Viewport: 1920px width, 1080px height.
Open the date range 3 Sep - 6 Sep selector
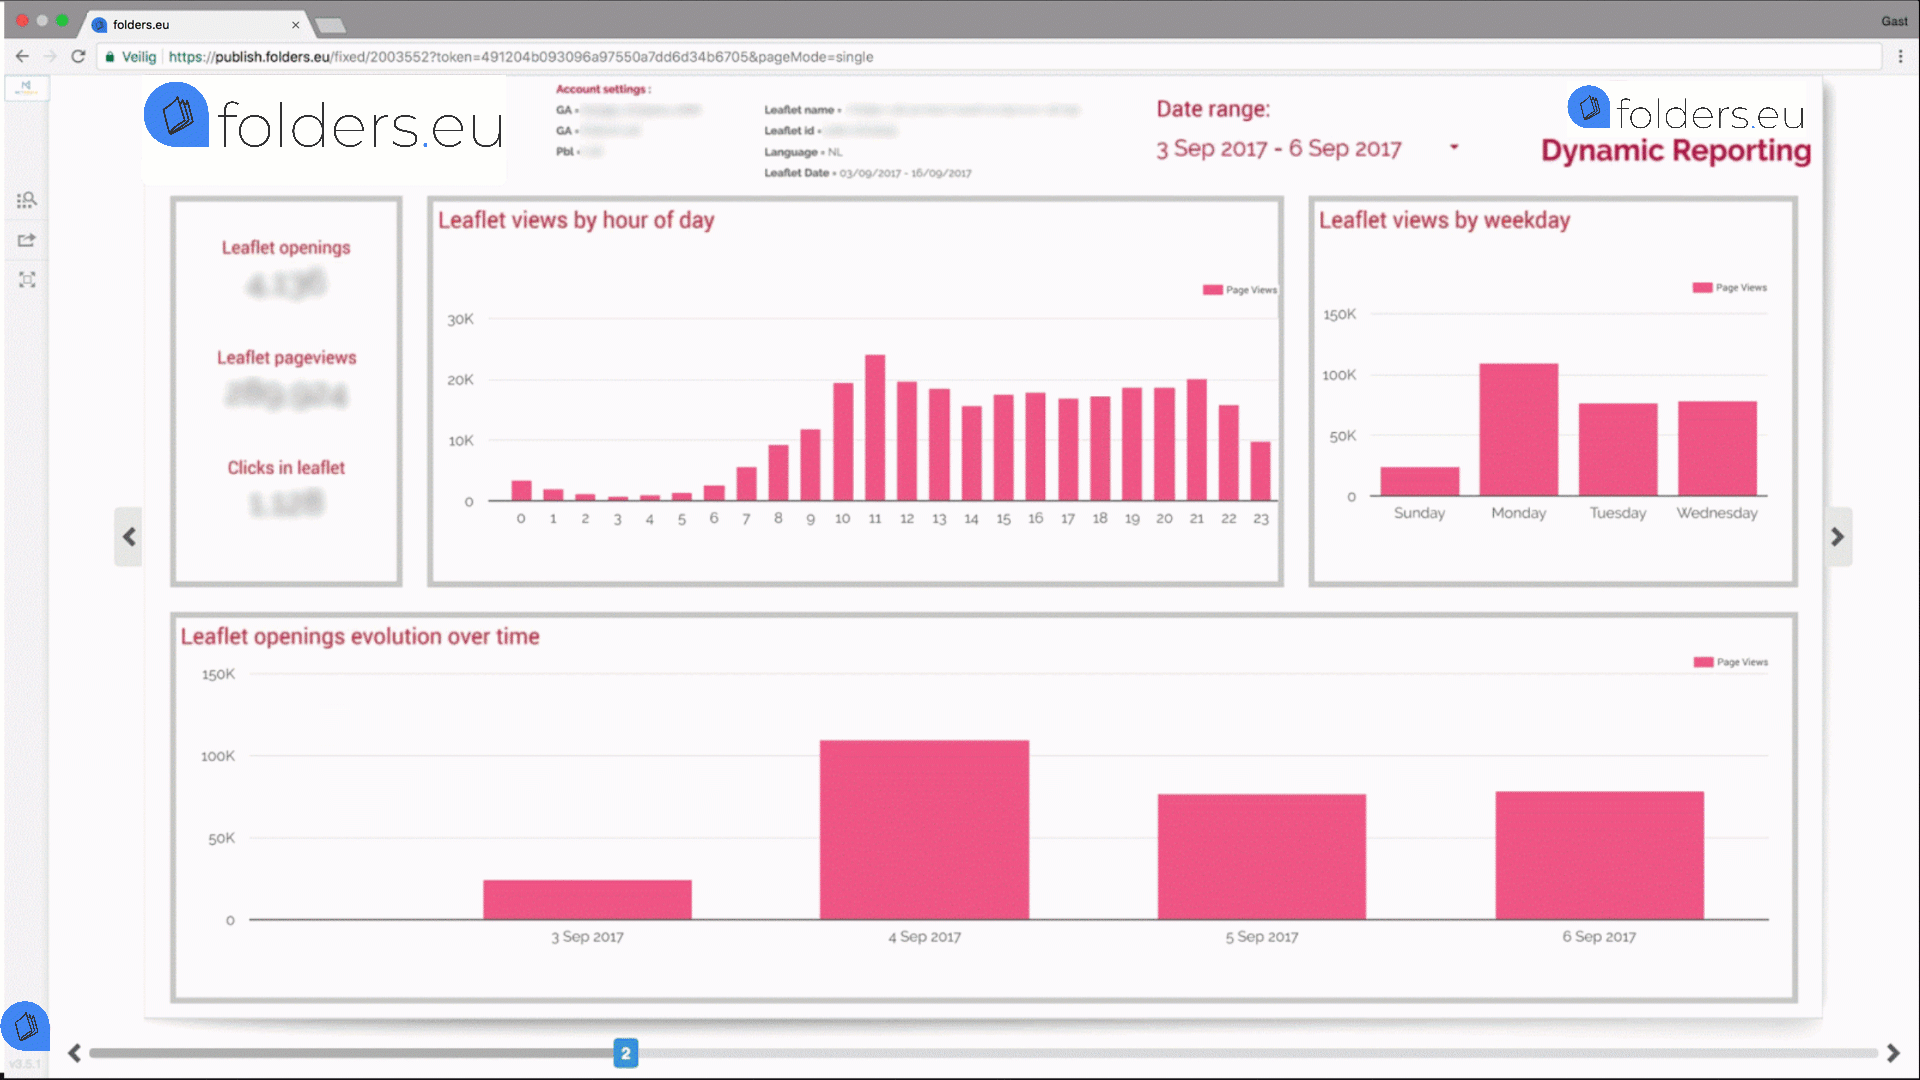[1278, 149]
